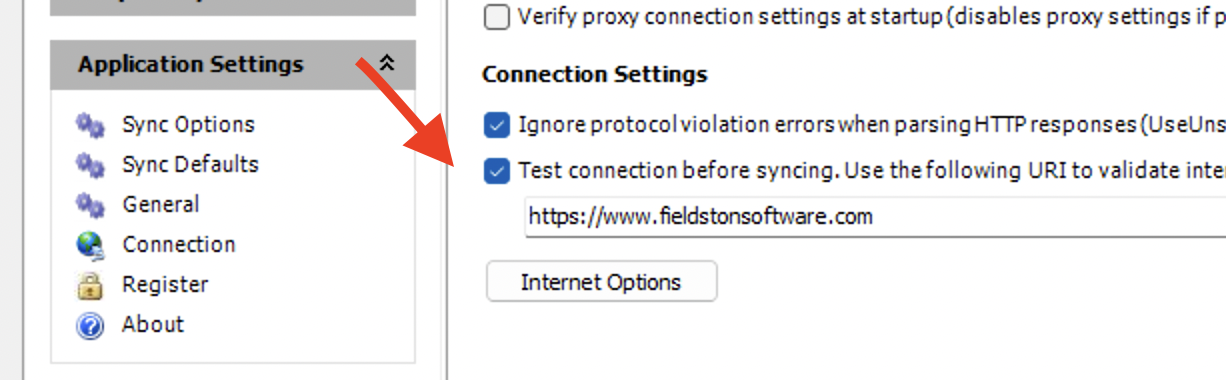Click the globe icon for Connection
1226x380 pixels.
(90, 245)
